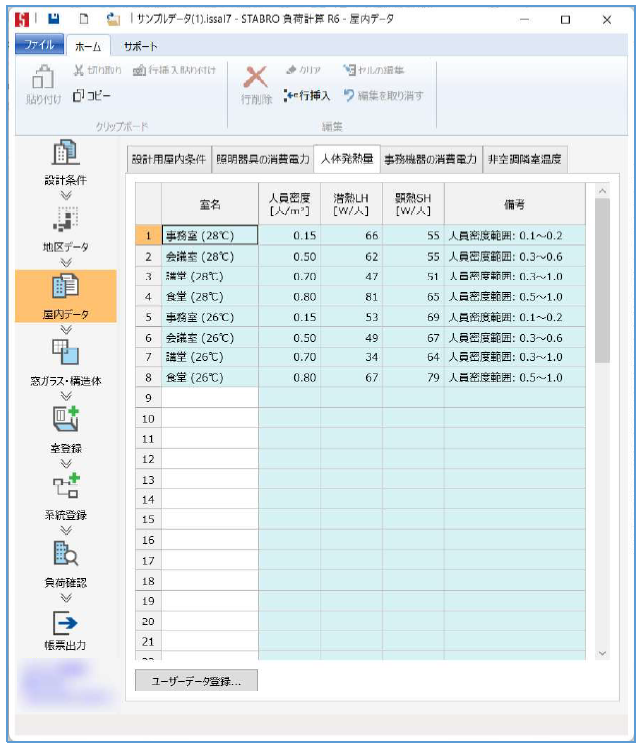Switch to 非空調隣室温度 tab
Viewport: 643px width, 748px height.
tap(524, 159)
